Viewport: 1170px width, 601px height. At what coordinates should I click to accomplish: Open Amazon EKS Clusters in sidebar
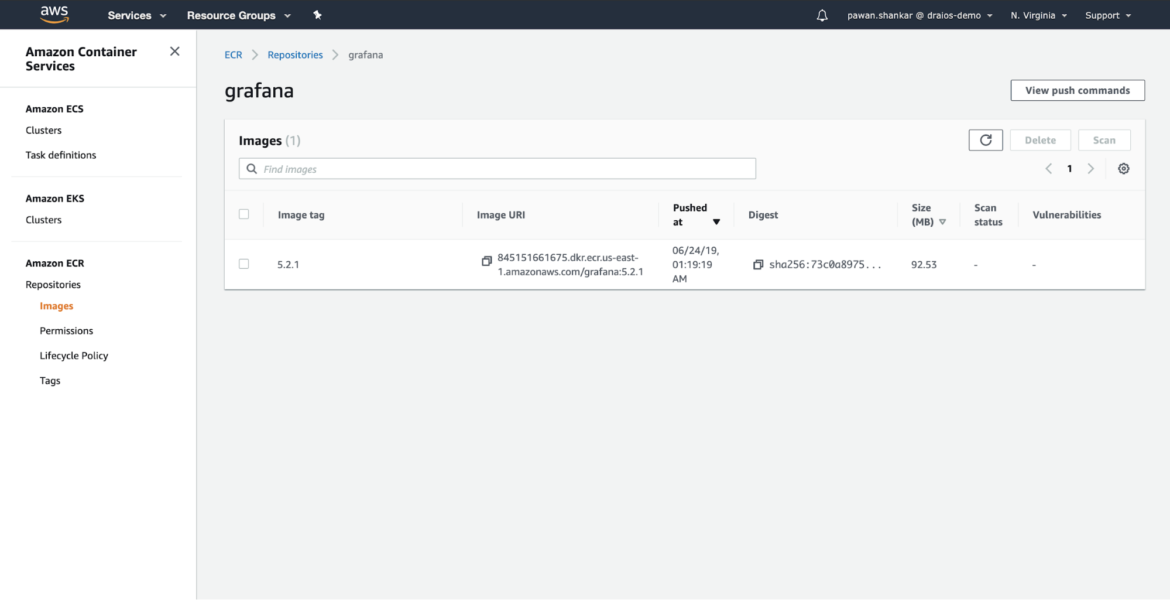click(x=43, y=219)
